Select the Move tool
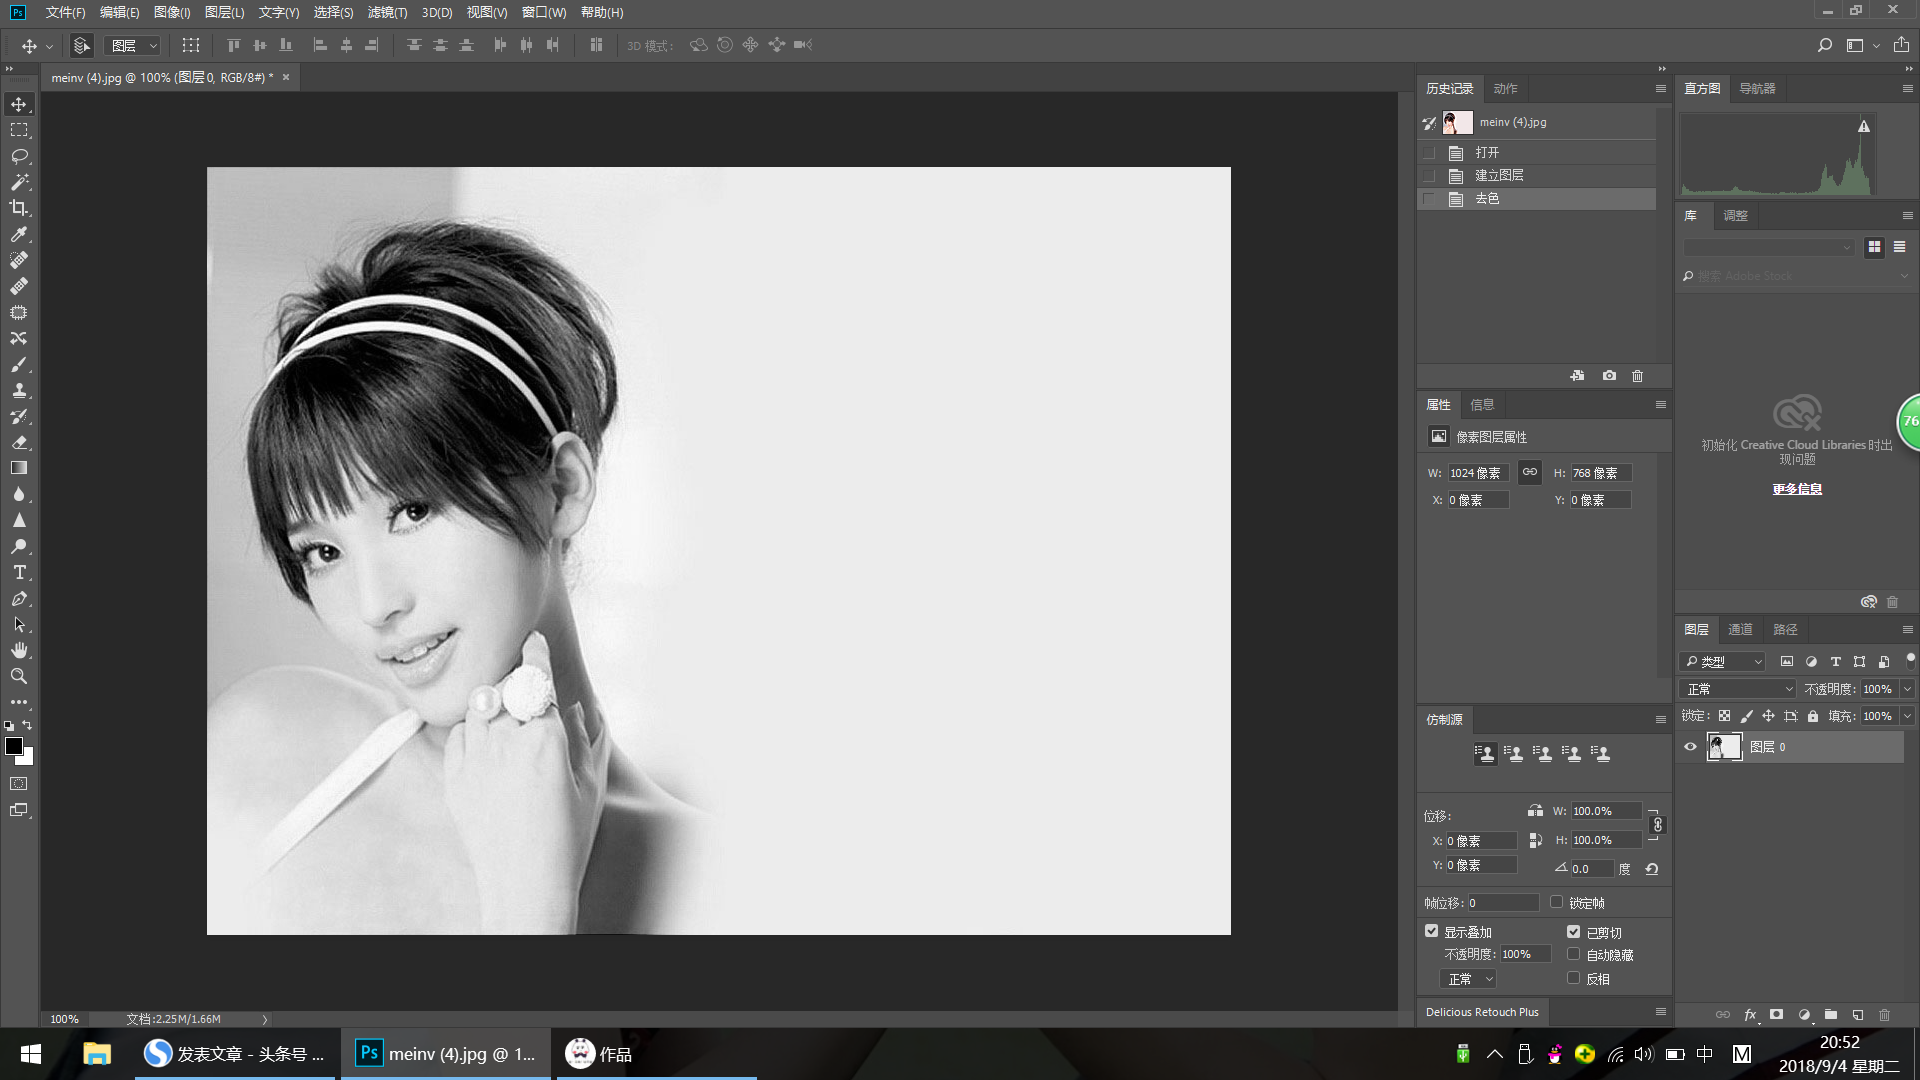1920x1080 pixels. pos(19,104)
